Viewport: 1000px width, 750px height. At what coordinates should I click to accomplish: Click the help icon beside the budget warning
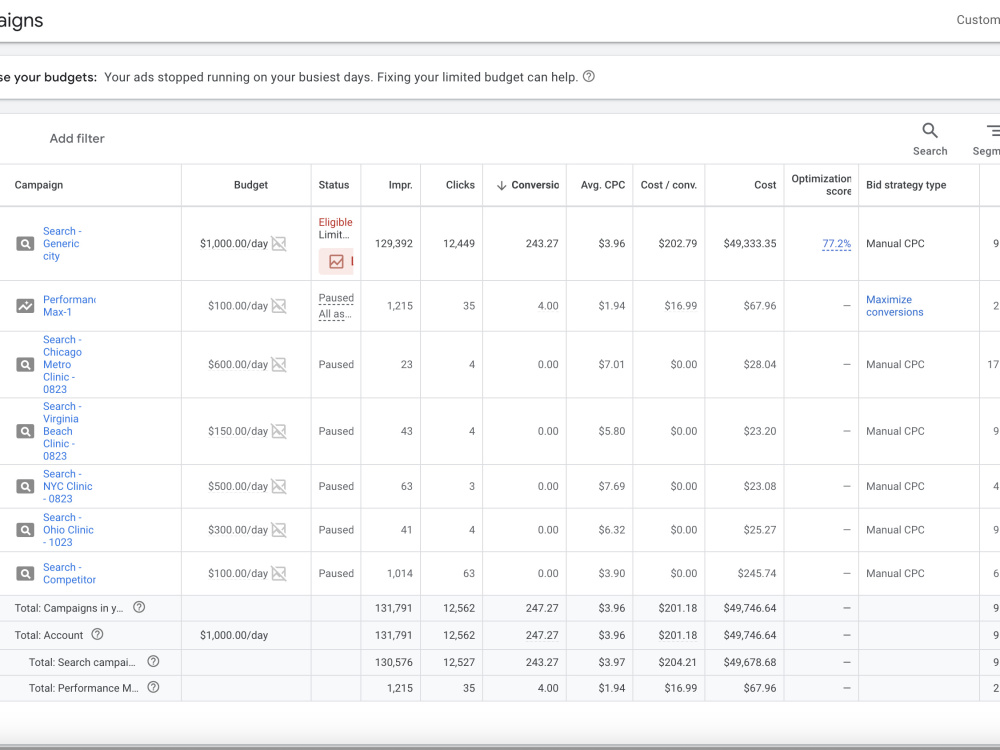[589, 77]
